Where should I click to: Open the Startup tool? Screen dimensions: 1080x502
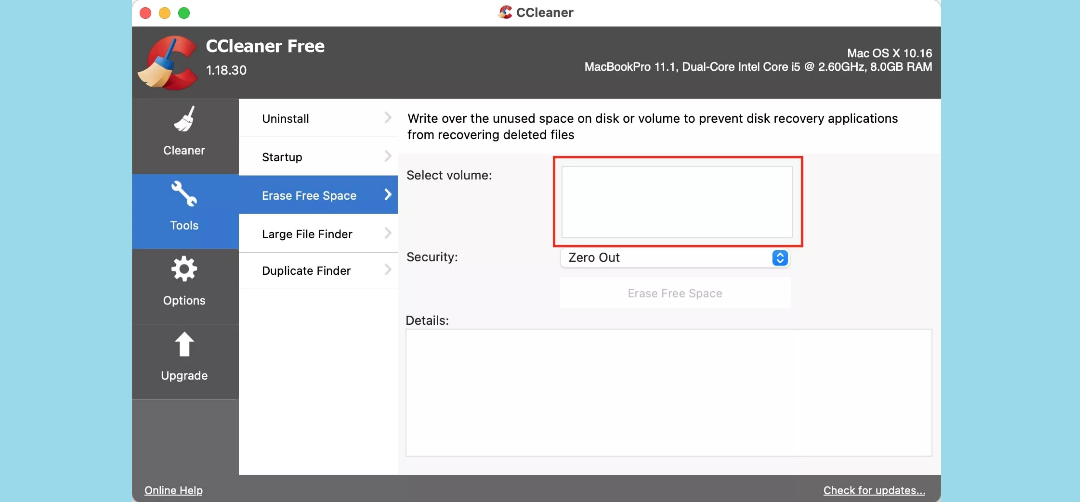click(x=318, y=157)
